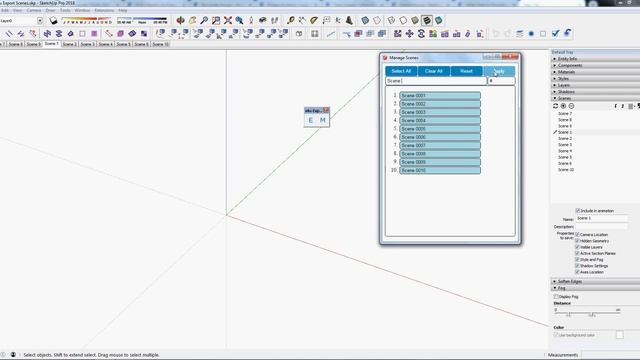The height and width of the screenshot is (360, 640).
Task: Expand the Styles panel
Action: tap(596, 78)
